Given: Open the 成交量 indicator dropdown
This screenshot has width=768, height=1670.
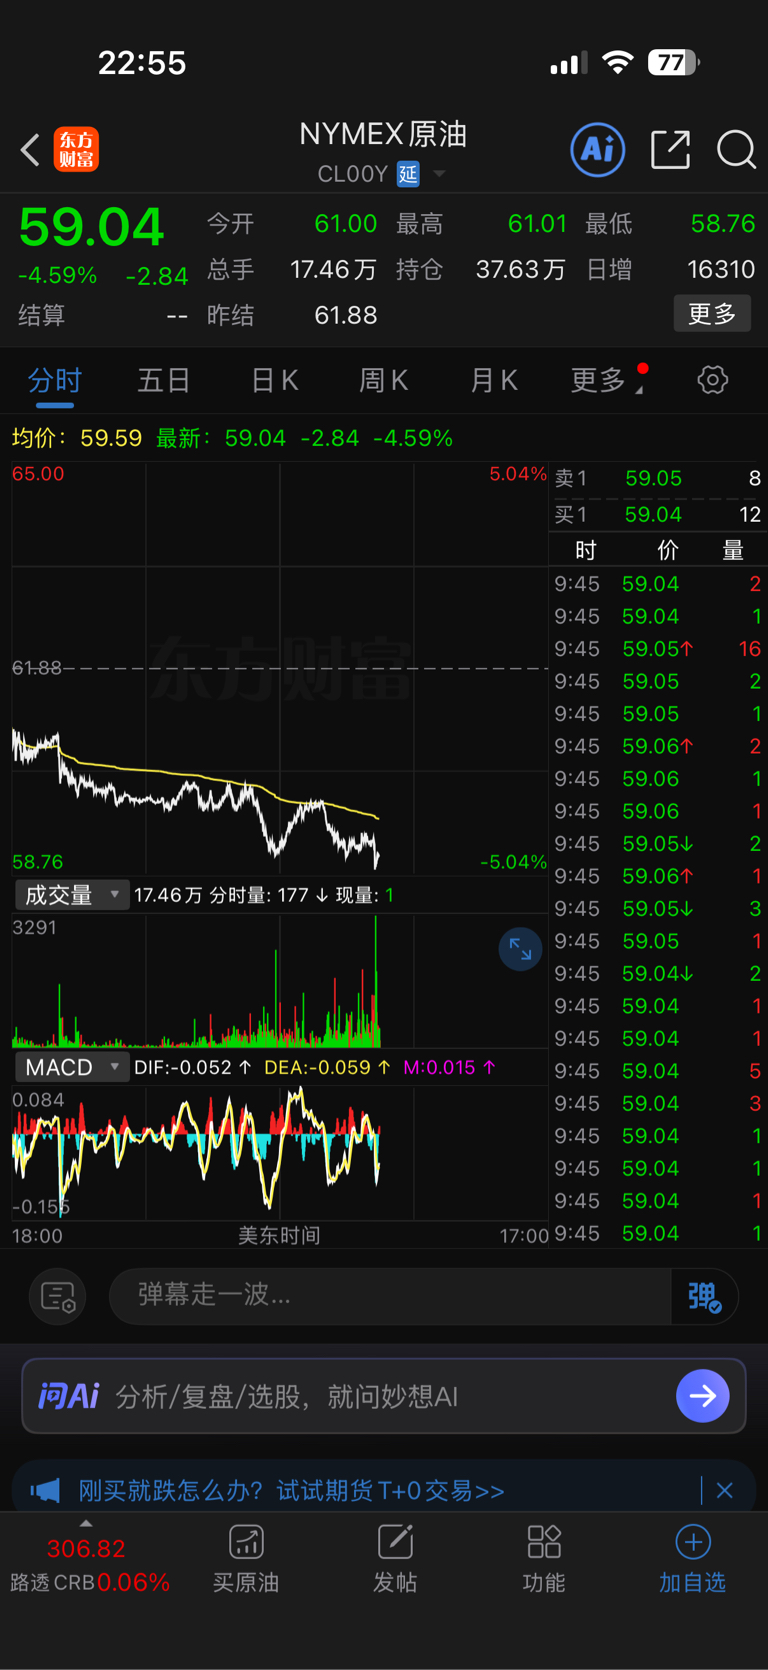Looking at the screenshot, I should (71, 894).
